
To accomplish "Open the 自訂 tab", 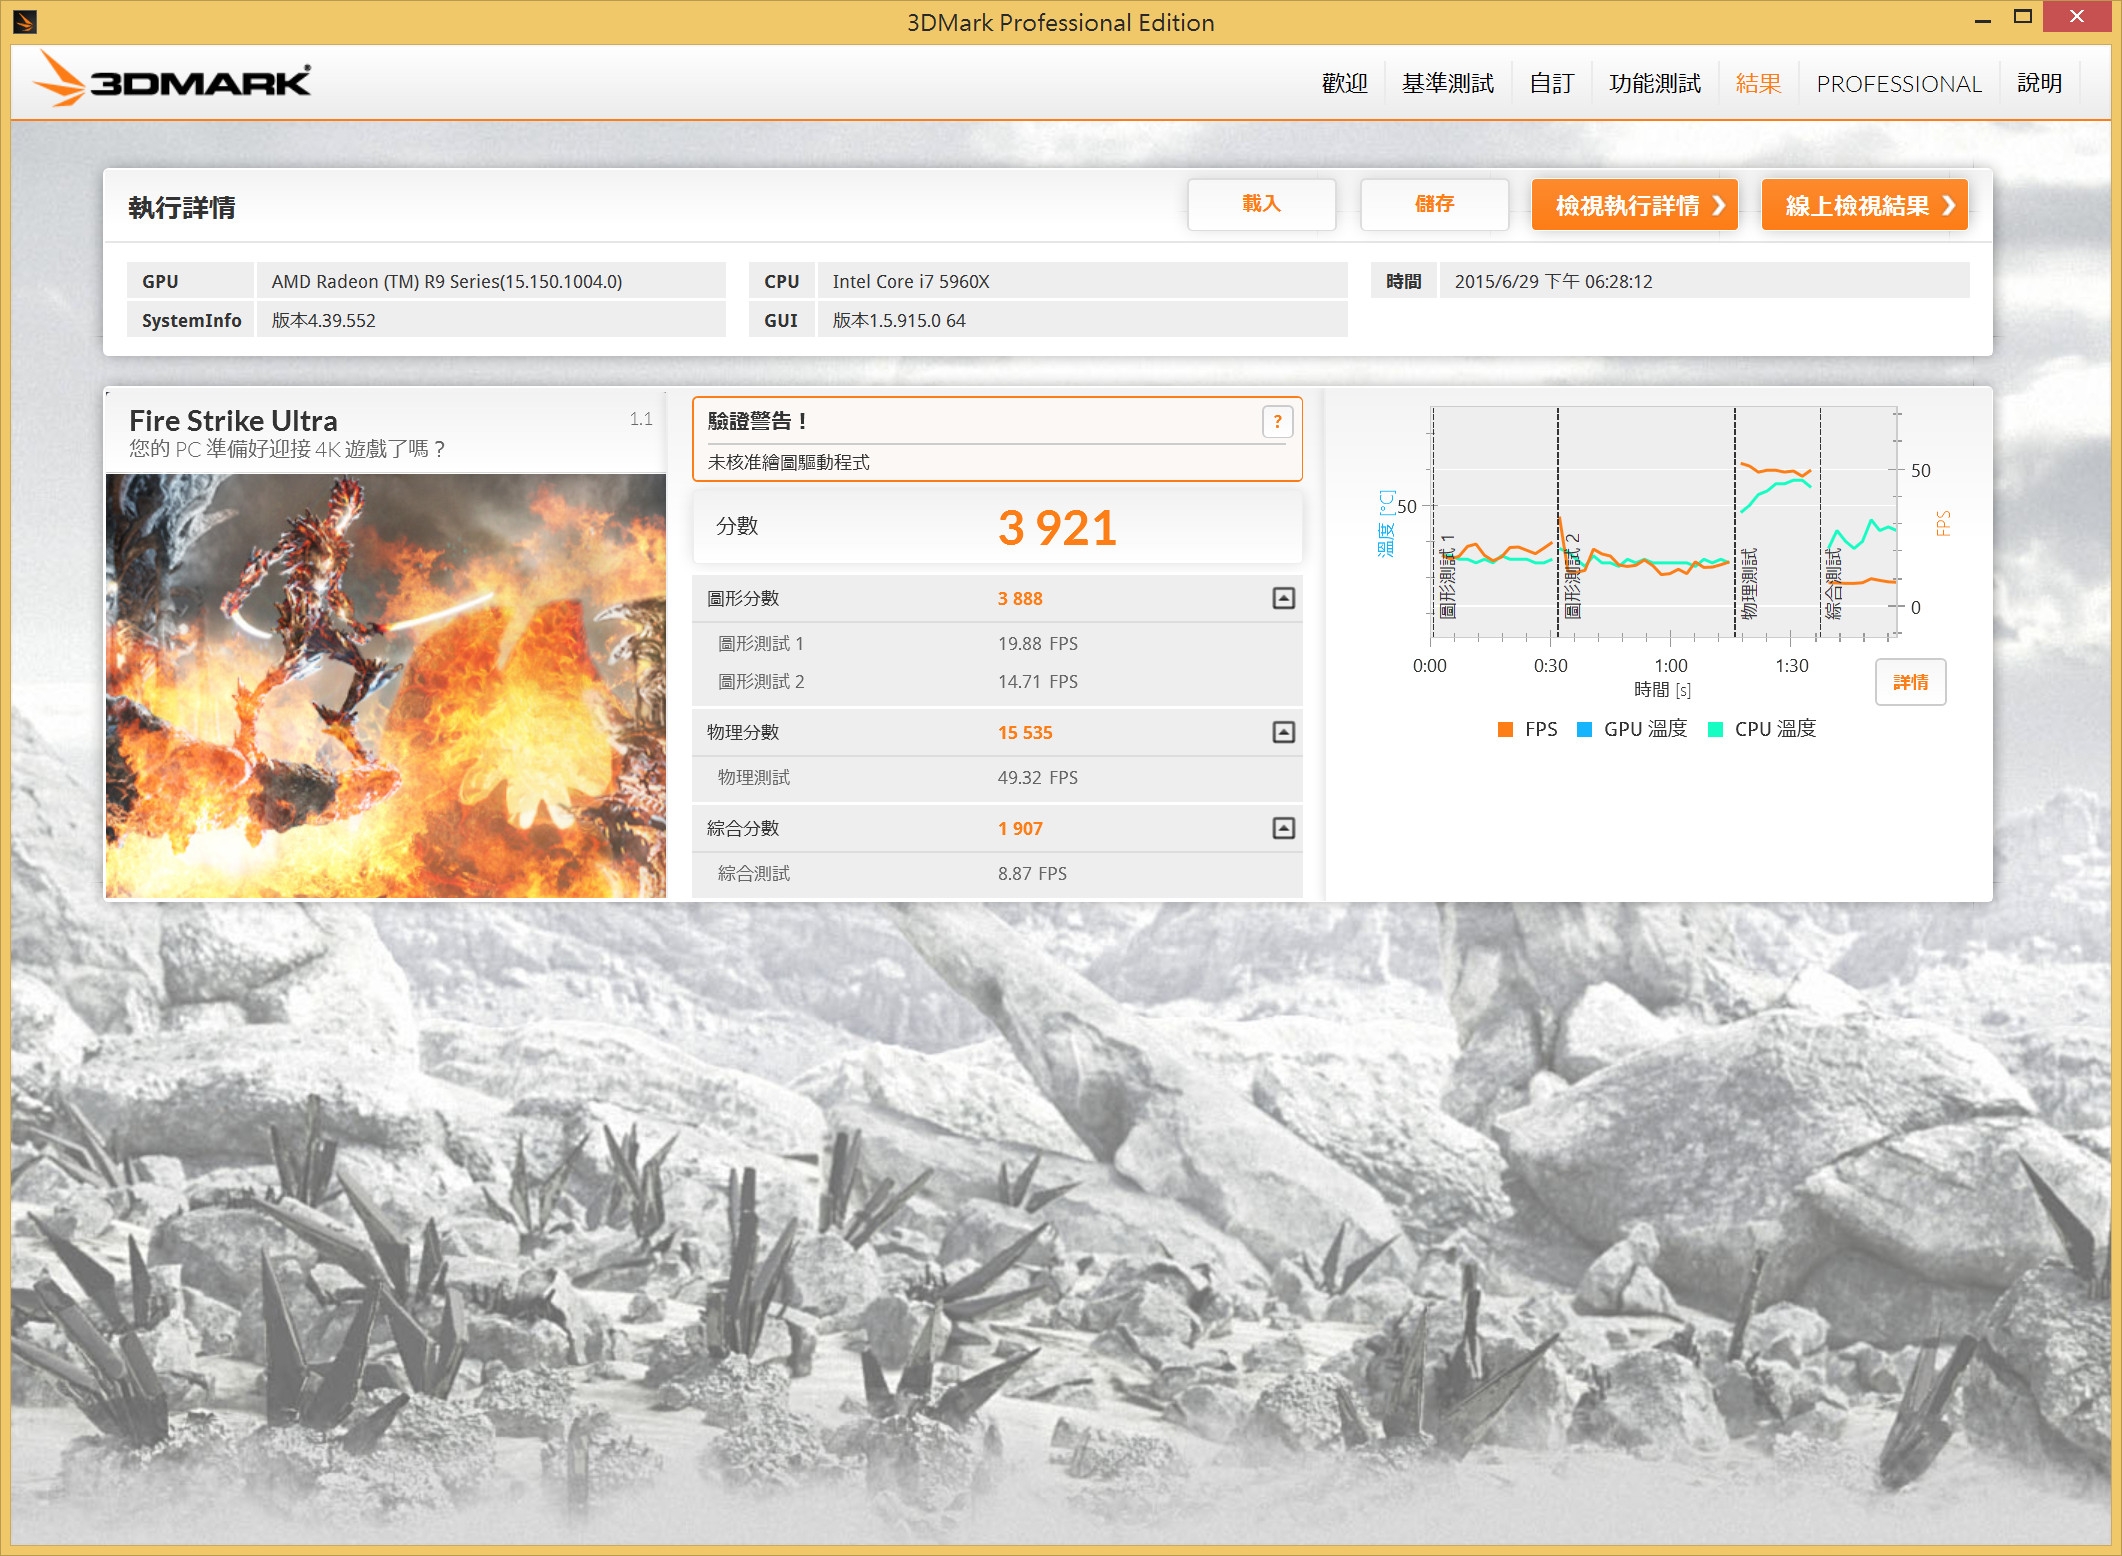I will [x=1551, y=83].
